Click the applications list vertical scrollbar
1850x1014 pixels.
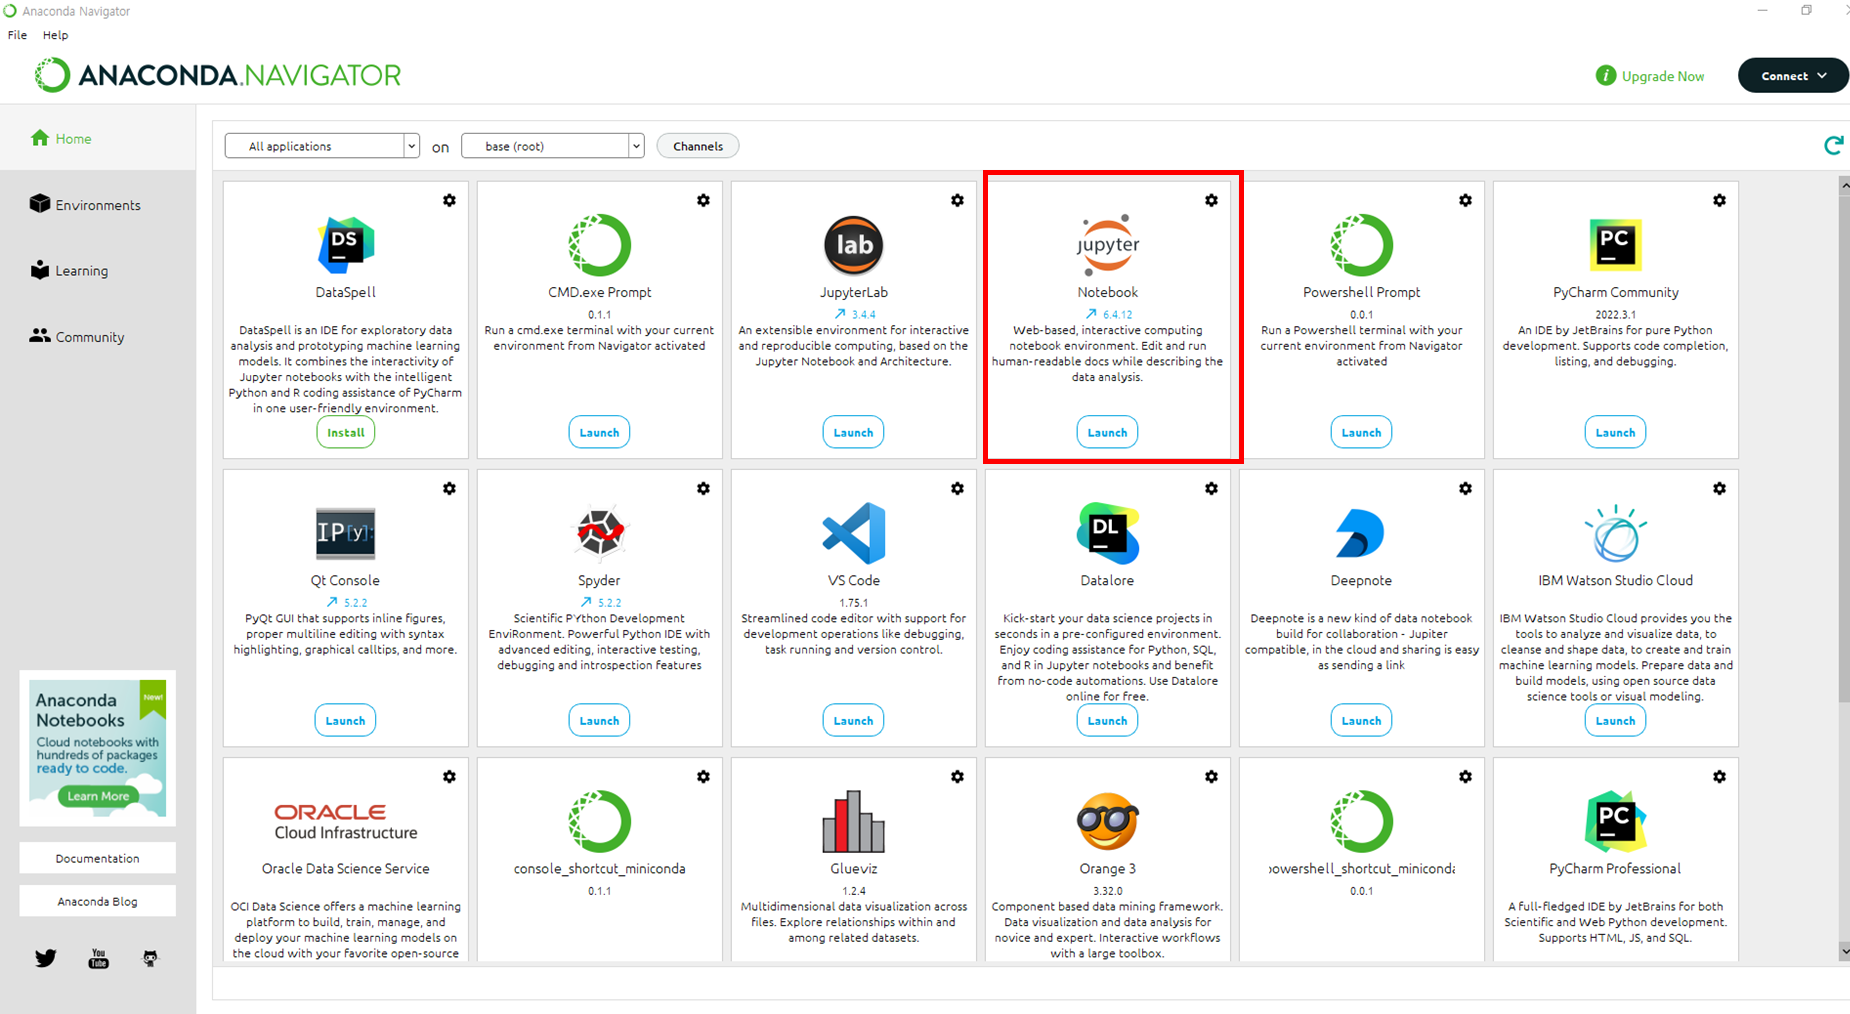(x=1844, y=450)
